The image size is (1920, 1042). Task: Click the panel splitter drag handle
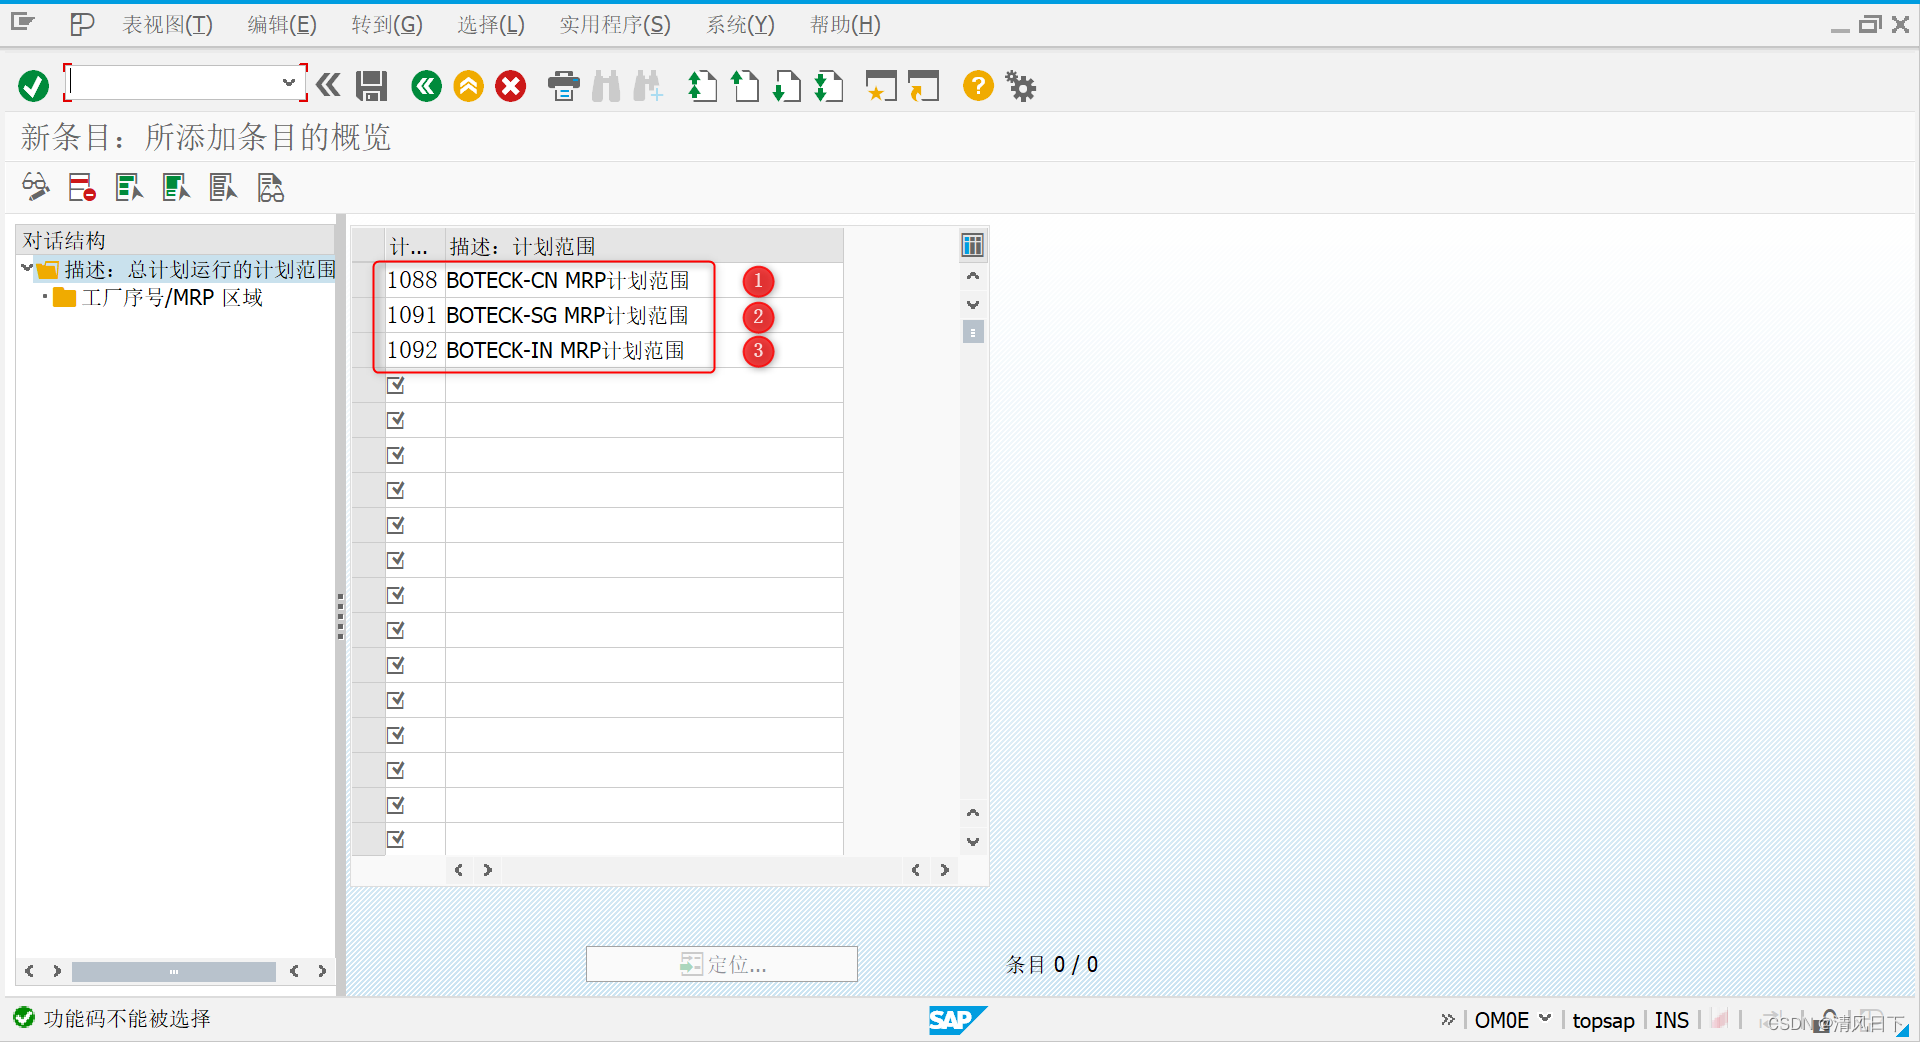click(340, 615)
